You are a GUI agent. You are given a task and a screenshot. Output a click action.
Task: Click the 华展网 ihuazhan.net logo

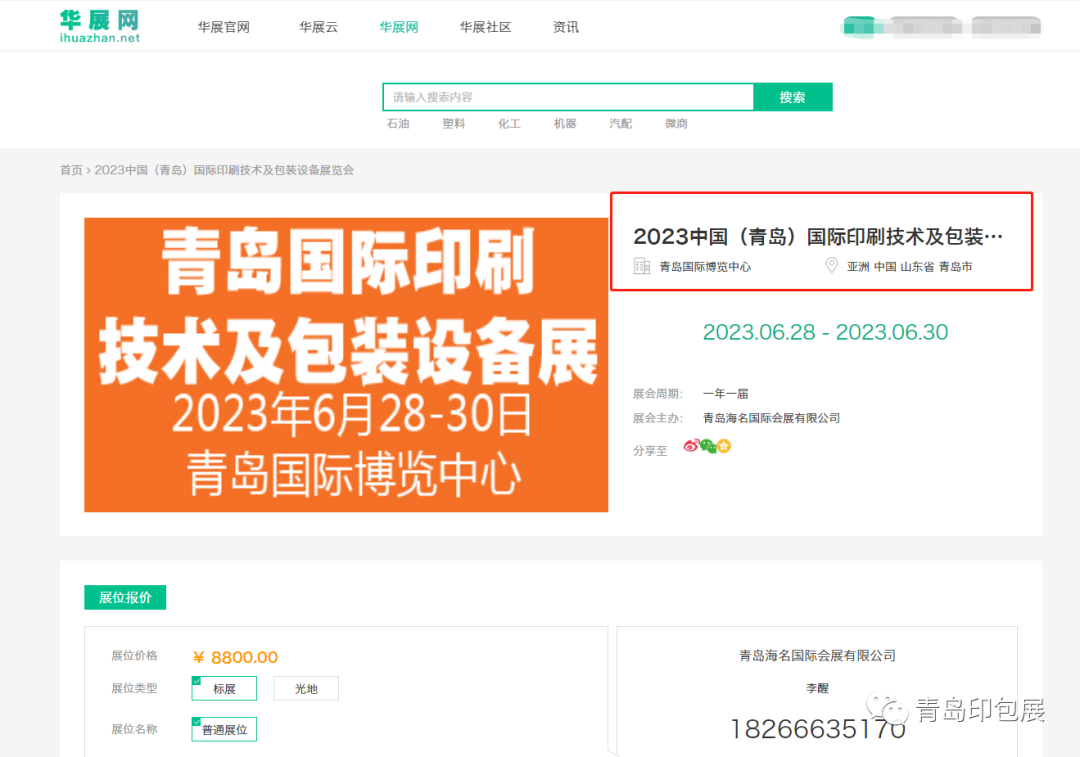[100, 26]
